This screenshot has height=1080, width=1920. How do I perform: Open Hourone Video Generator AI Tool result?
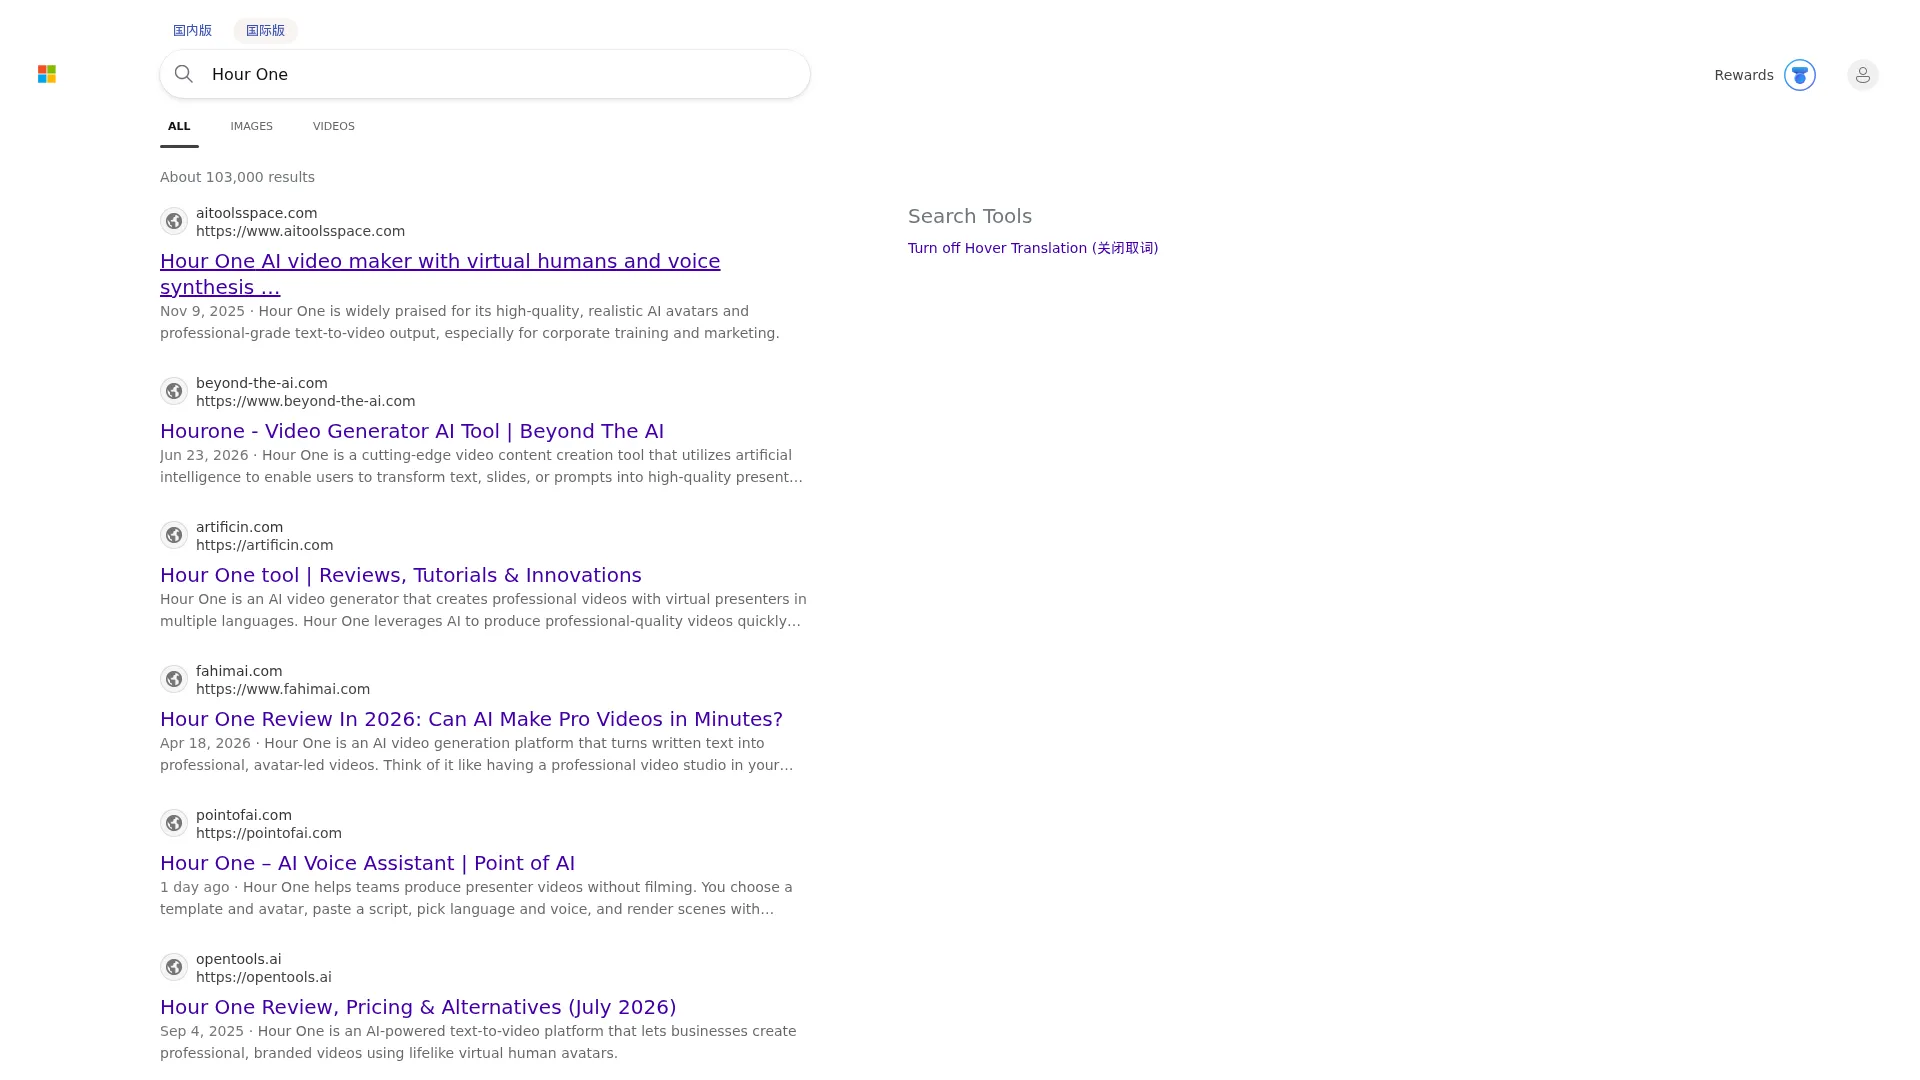coord(412,431)
